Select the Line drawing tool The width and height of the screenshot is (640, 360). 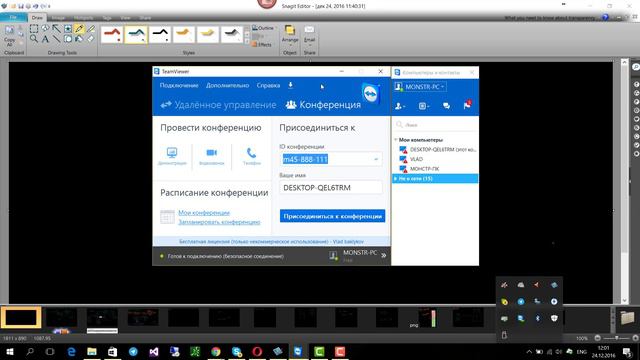56,39
